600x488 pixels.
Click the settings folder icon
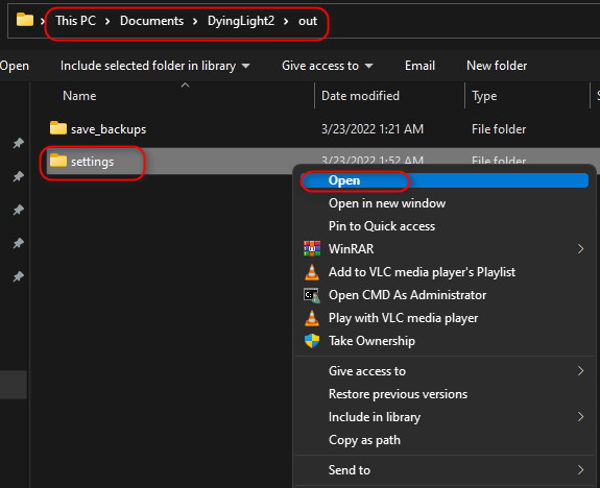pos(58,160)
